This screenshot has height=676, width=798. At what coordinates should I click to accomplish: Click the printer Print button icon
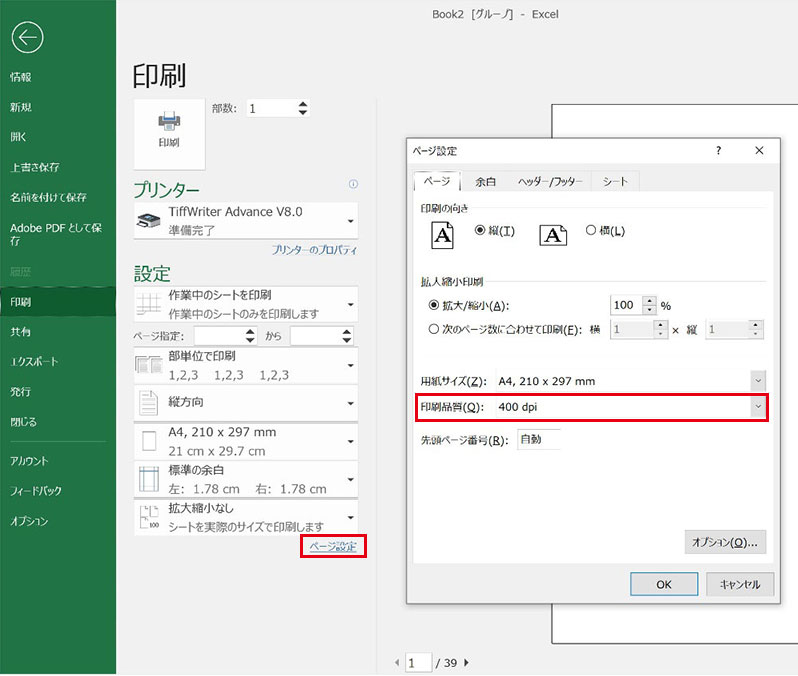(x=169, y=131)
